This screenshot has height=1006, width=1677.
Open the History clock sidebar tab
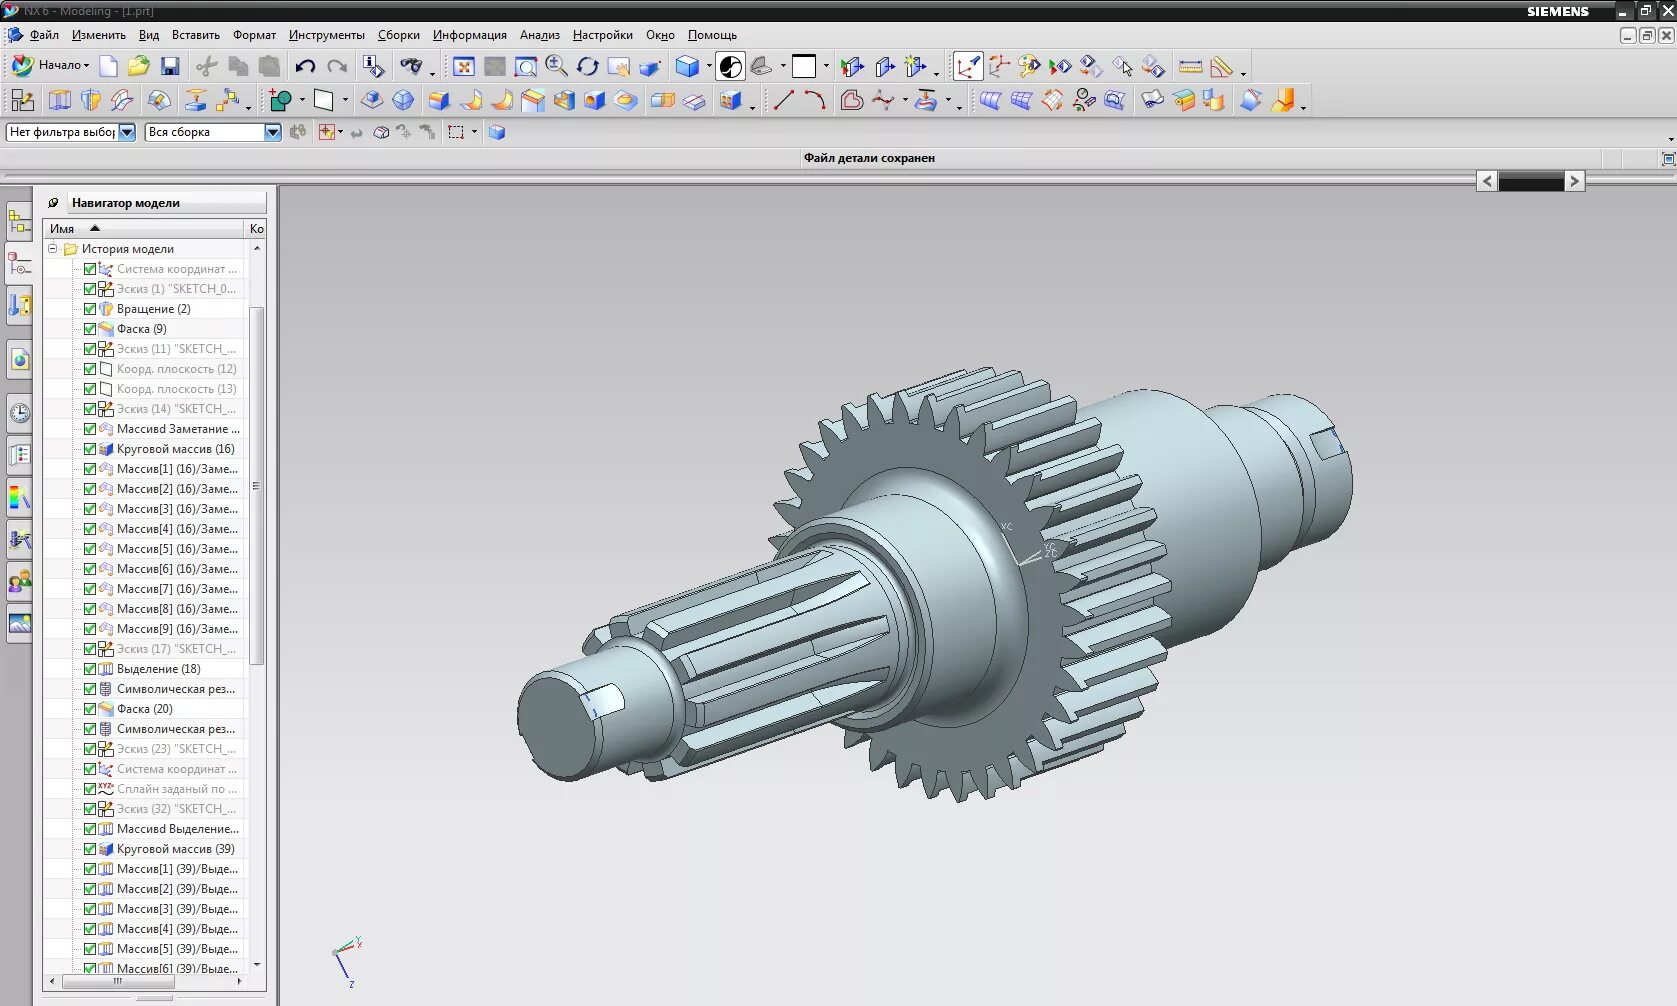click(19, 413)
